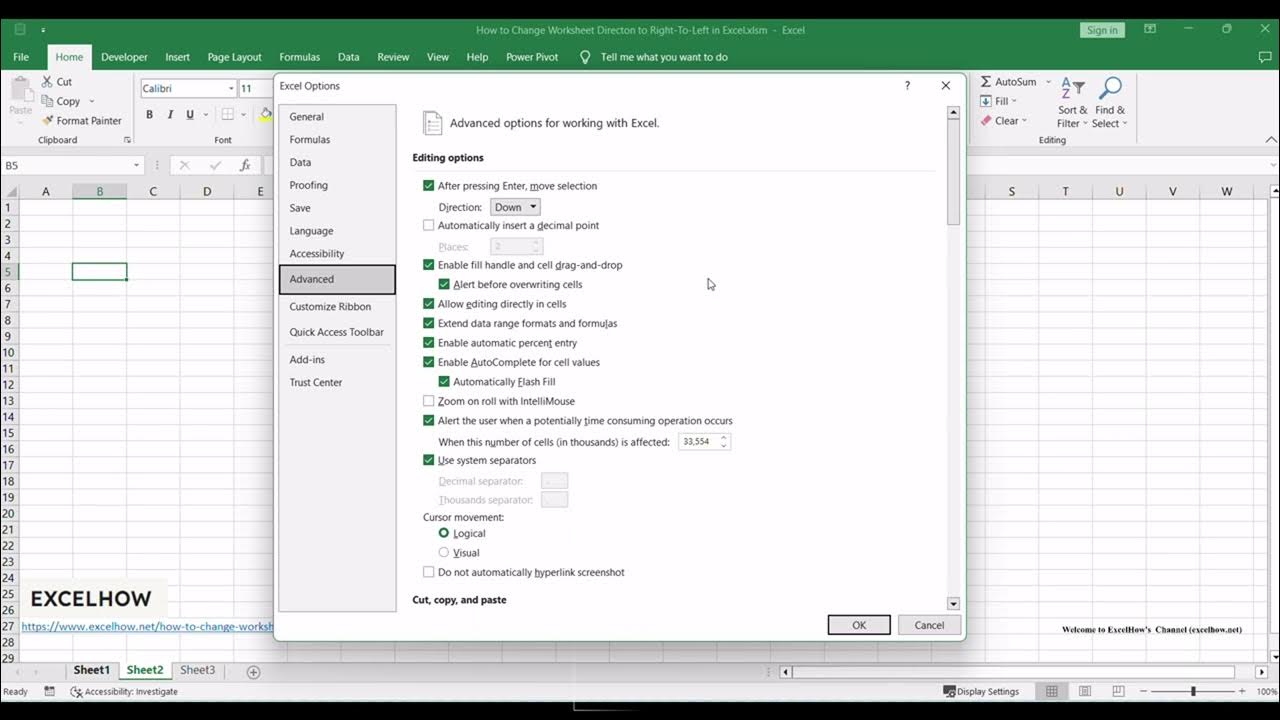The width and height of the screenshot is (1280, 720).
Task: Click the Fill down-arrow icon in Editing
Action: pos(986,101)
